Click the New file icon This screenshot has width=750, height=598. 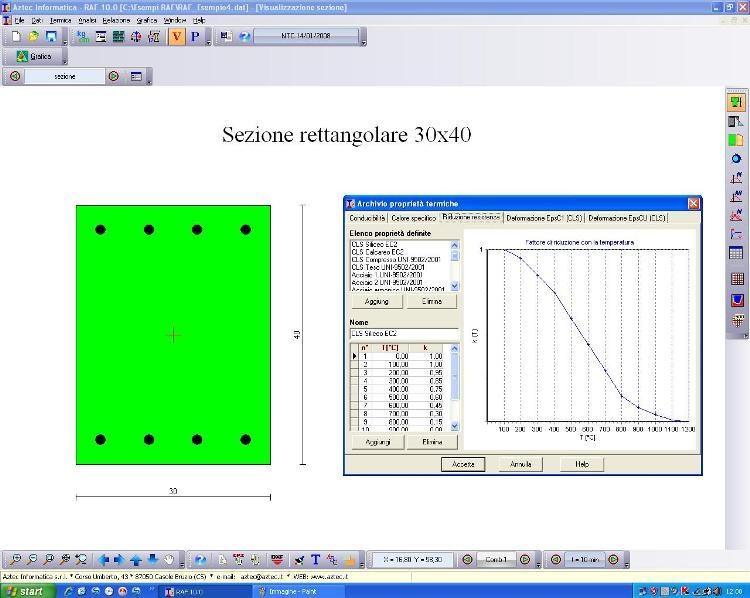click(15, 37)
